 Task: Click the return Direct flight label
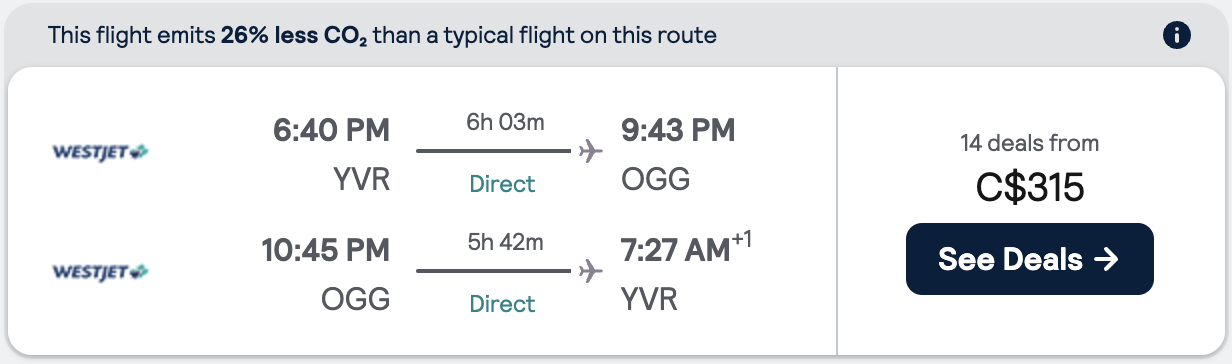pos(503,303)
